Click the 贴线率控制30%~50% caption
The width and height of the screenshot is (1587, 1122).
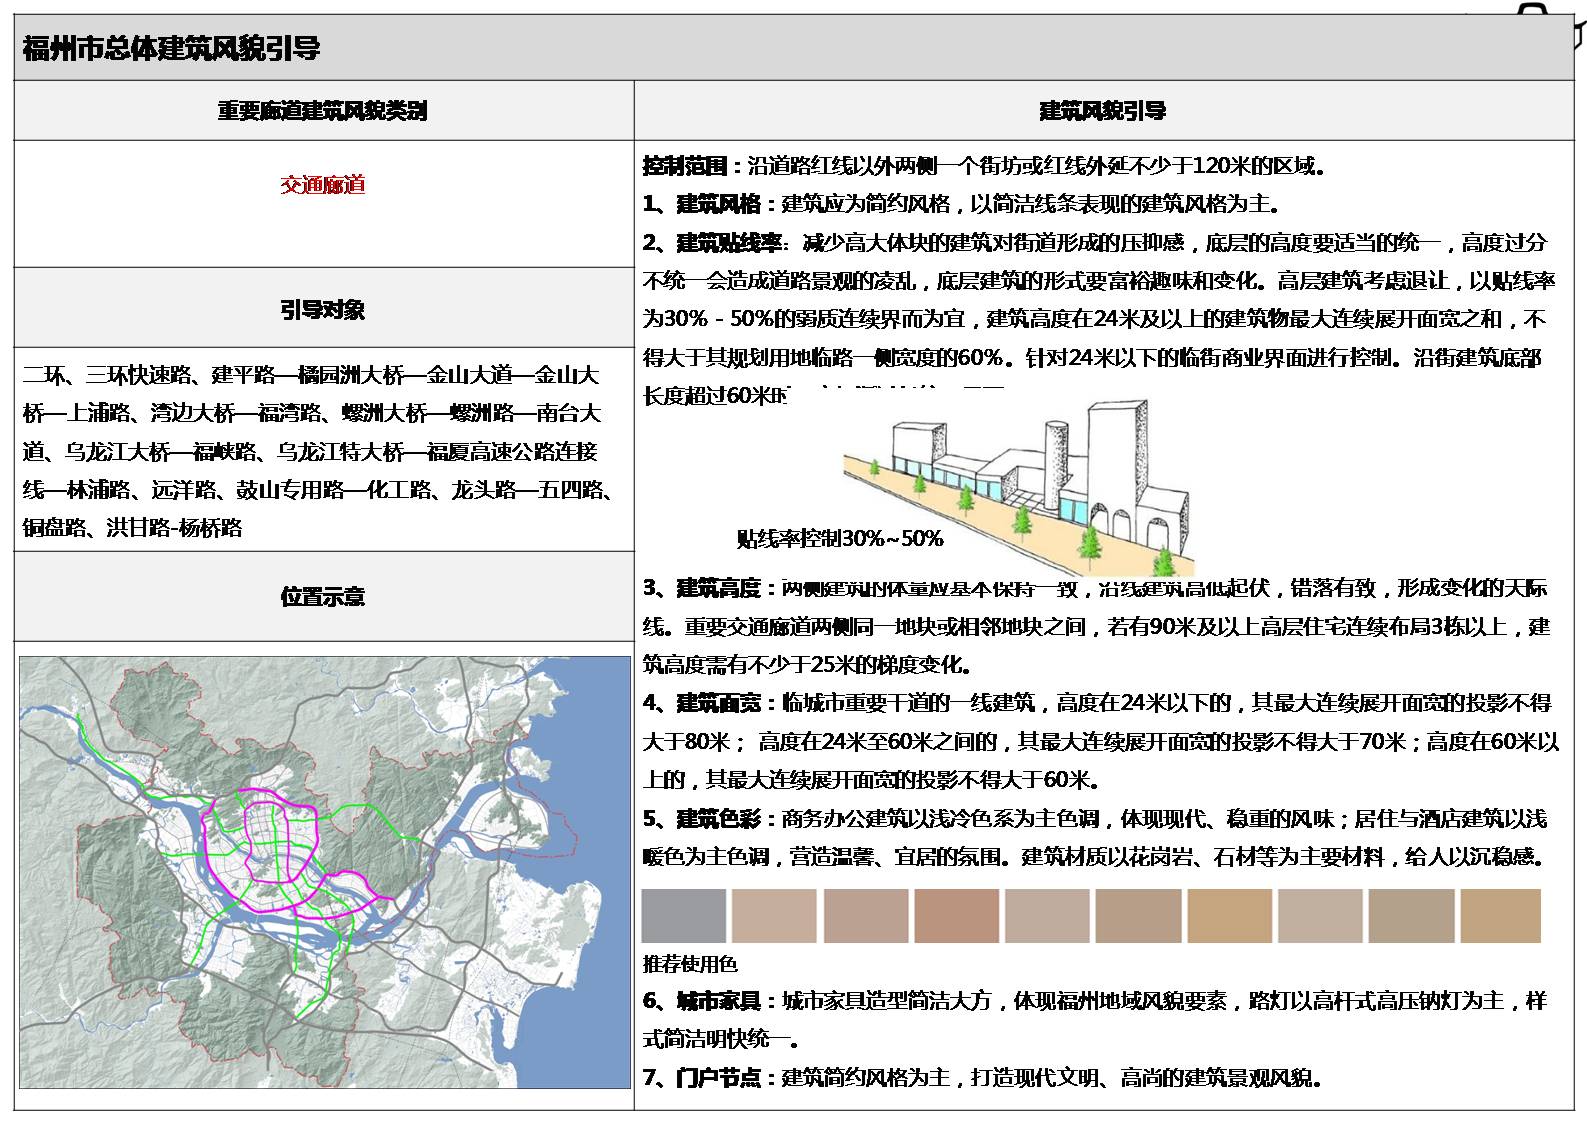coord(840,539)
